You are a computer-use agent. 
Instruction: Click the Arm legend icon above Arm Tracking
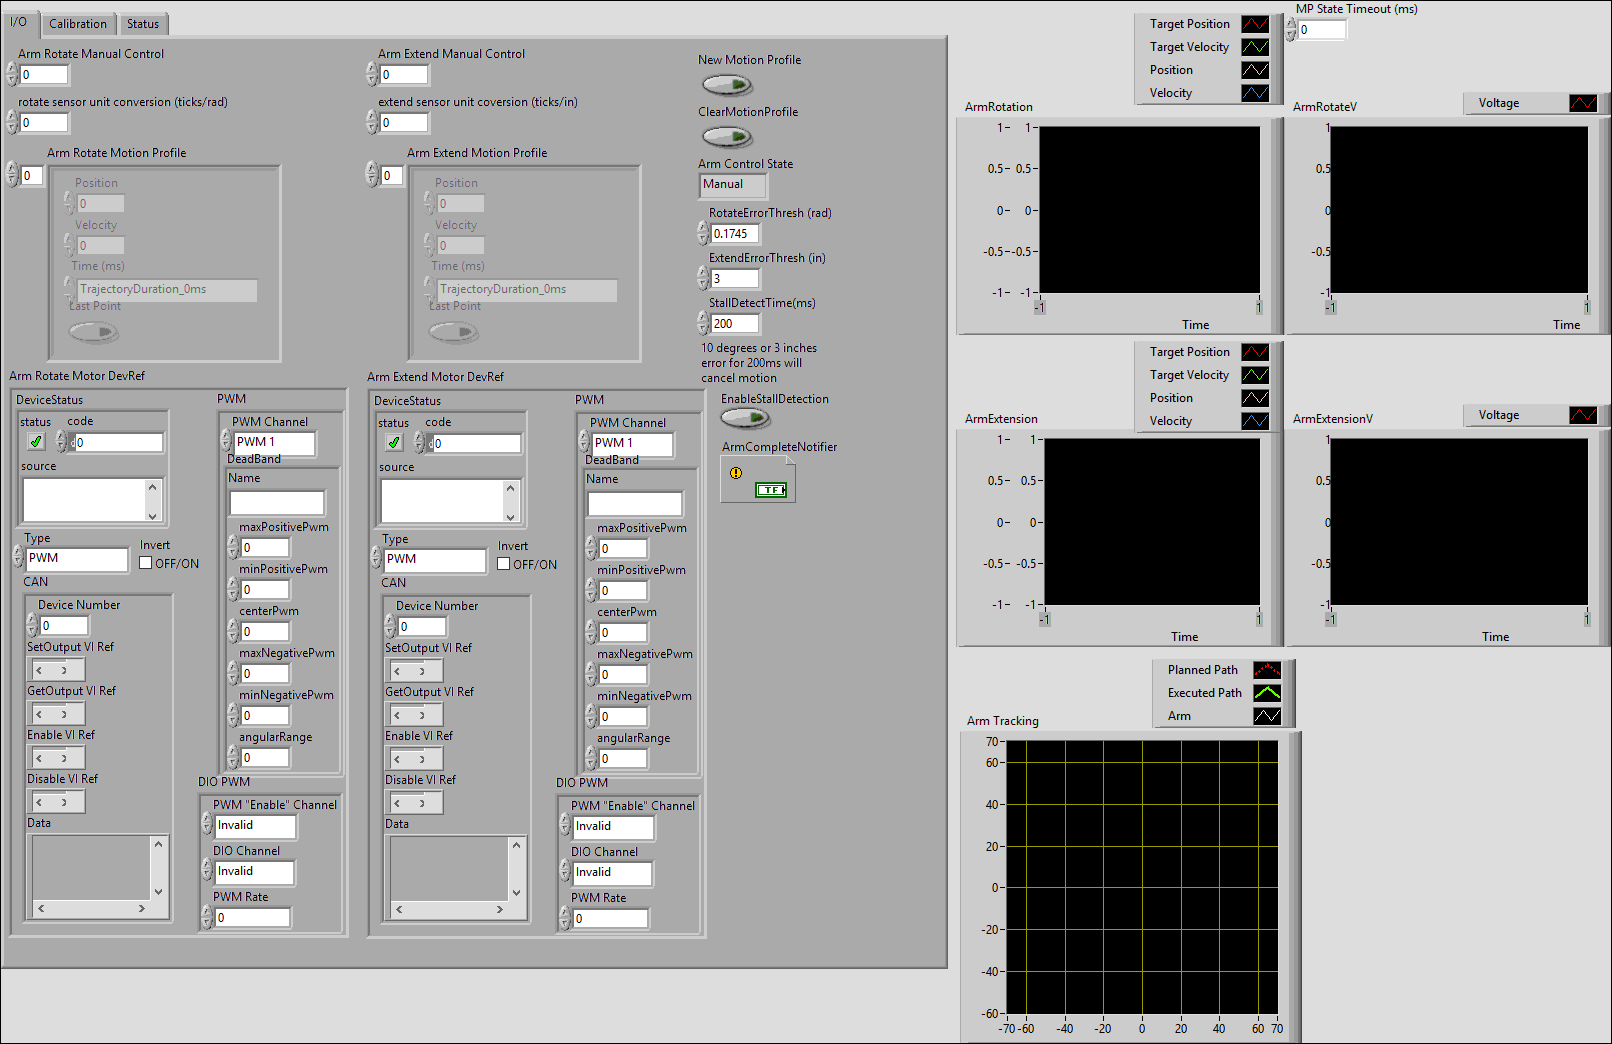point(1266,715)
